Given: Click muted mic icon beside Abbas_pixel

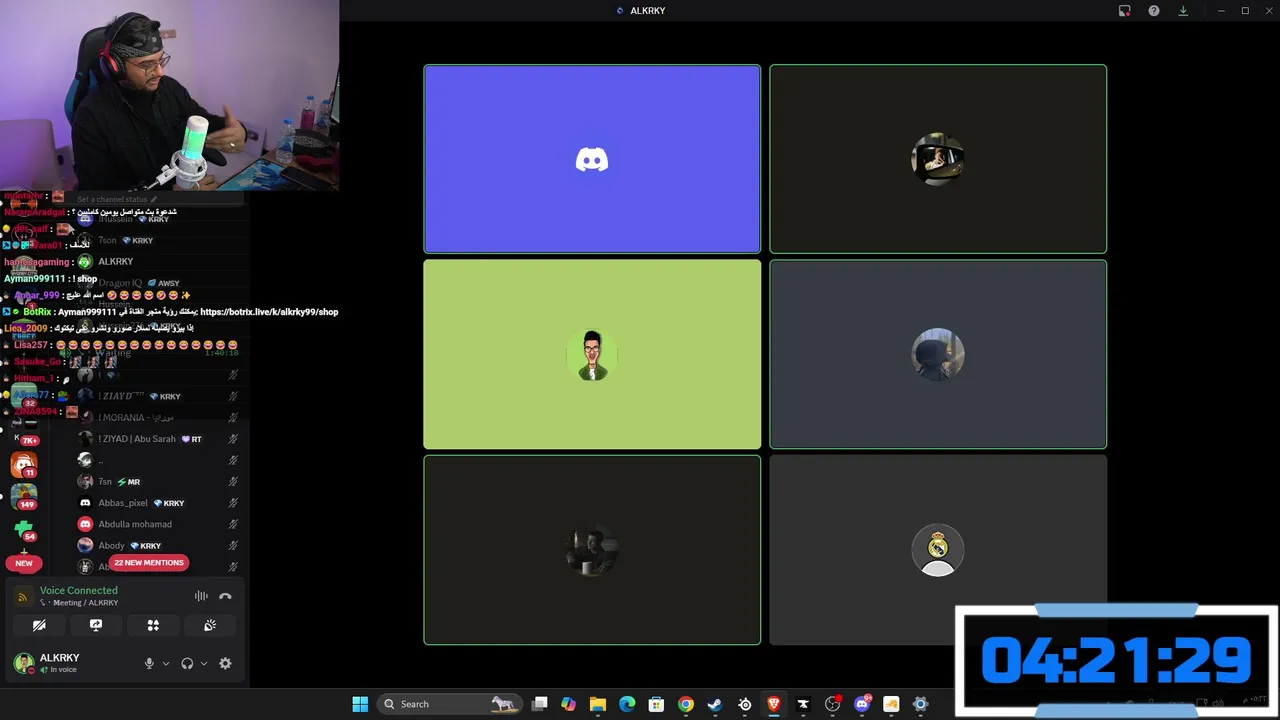Looking at the screenshot, I should point(233,503).
